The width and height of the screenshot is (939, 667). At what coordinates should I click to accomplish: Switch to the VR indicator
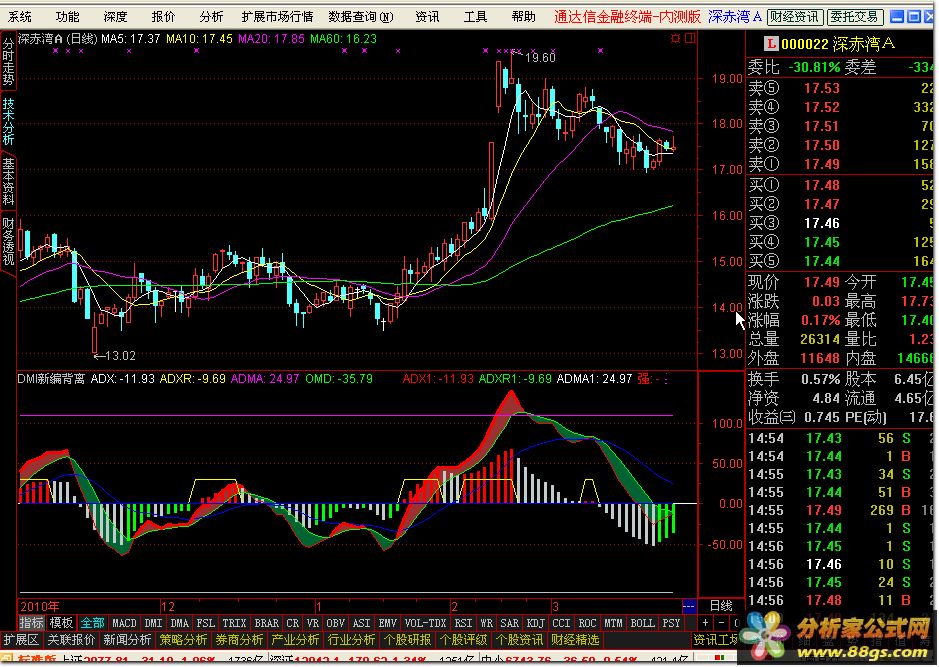(313, 623)
